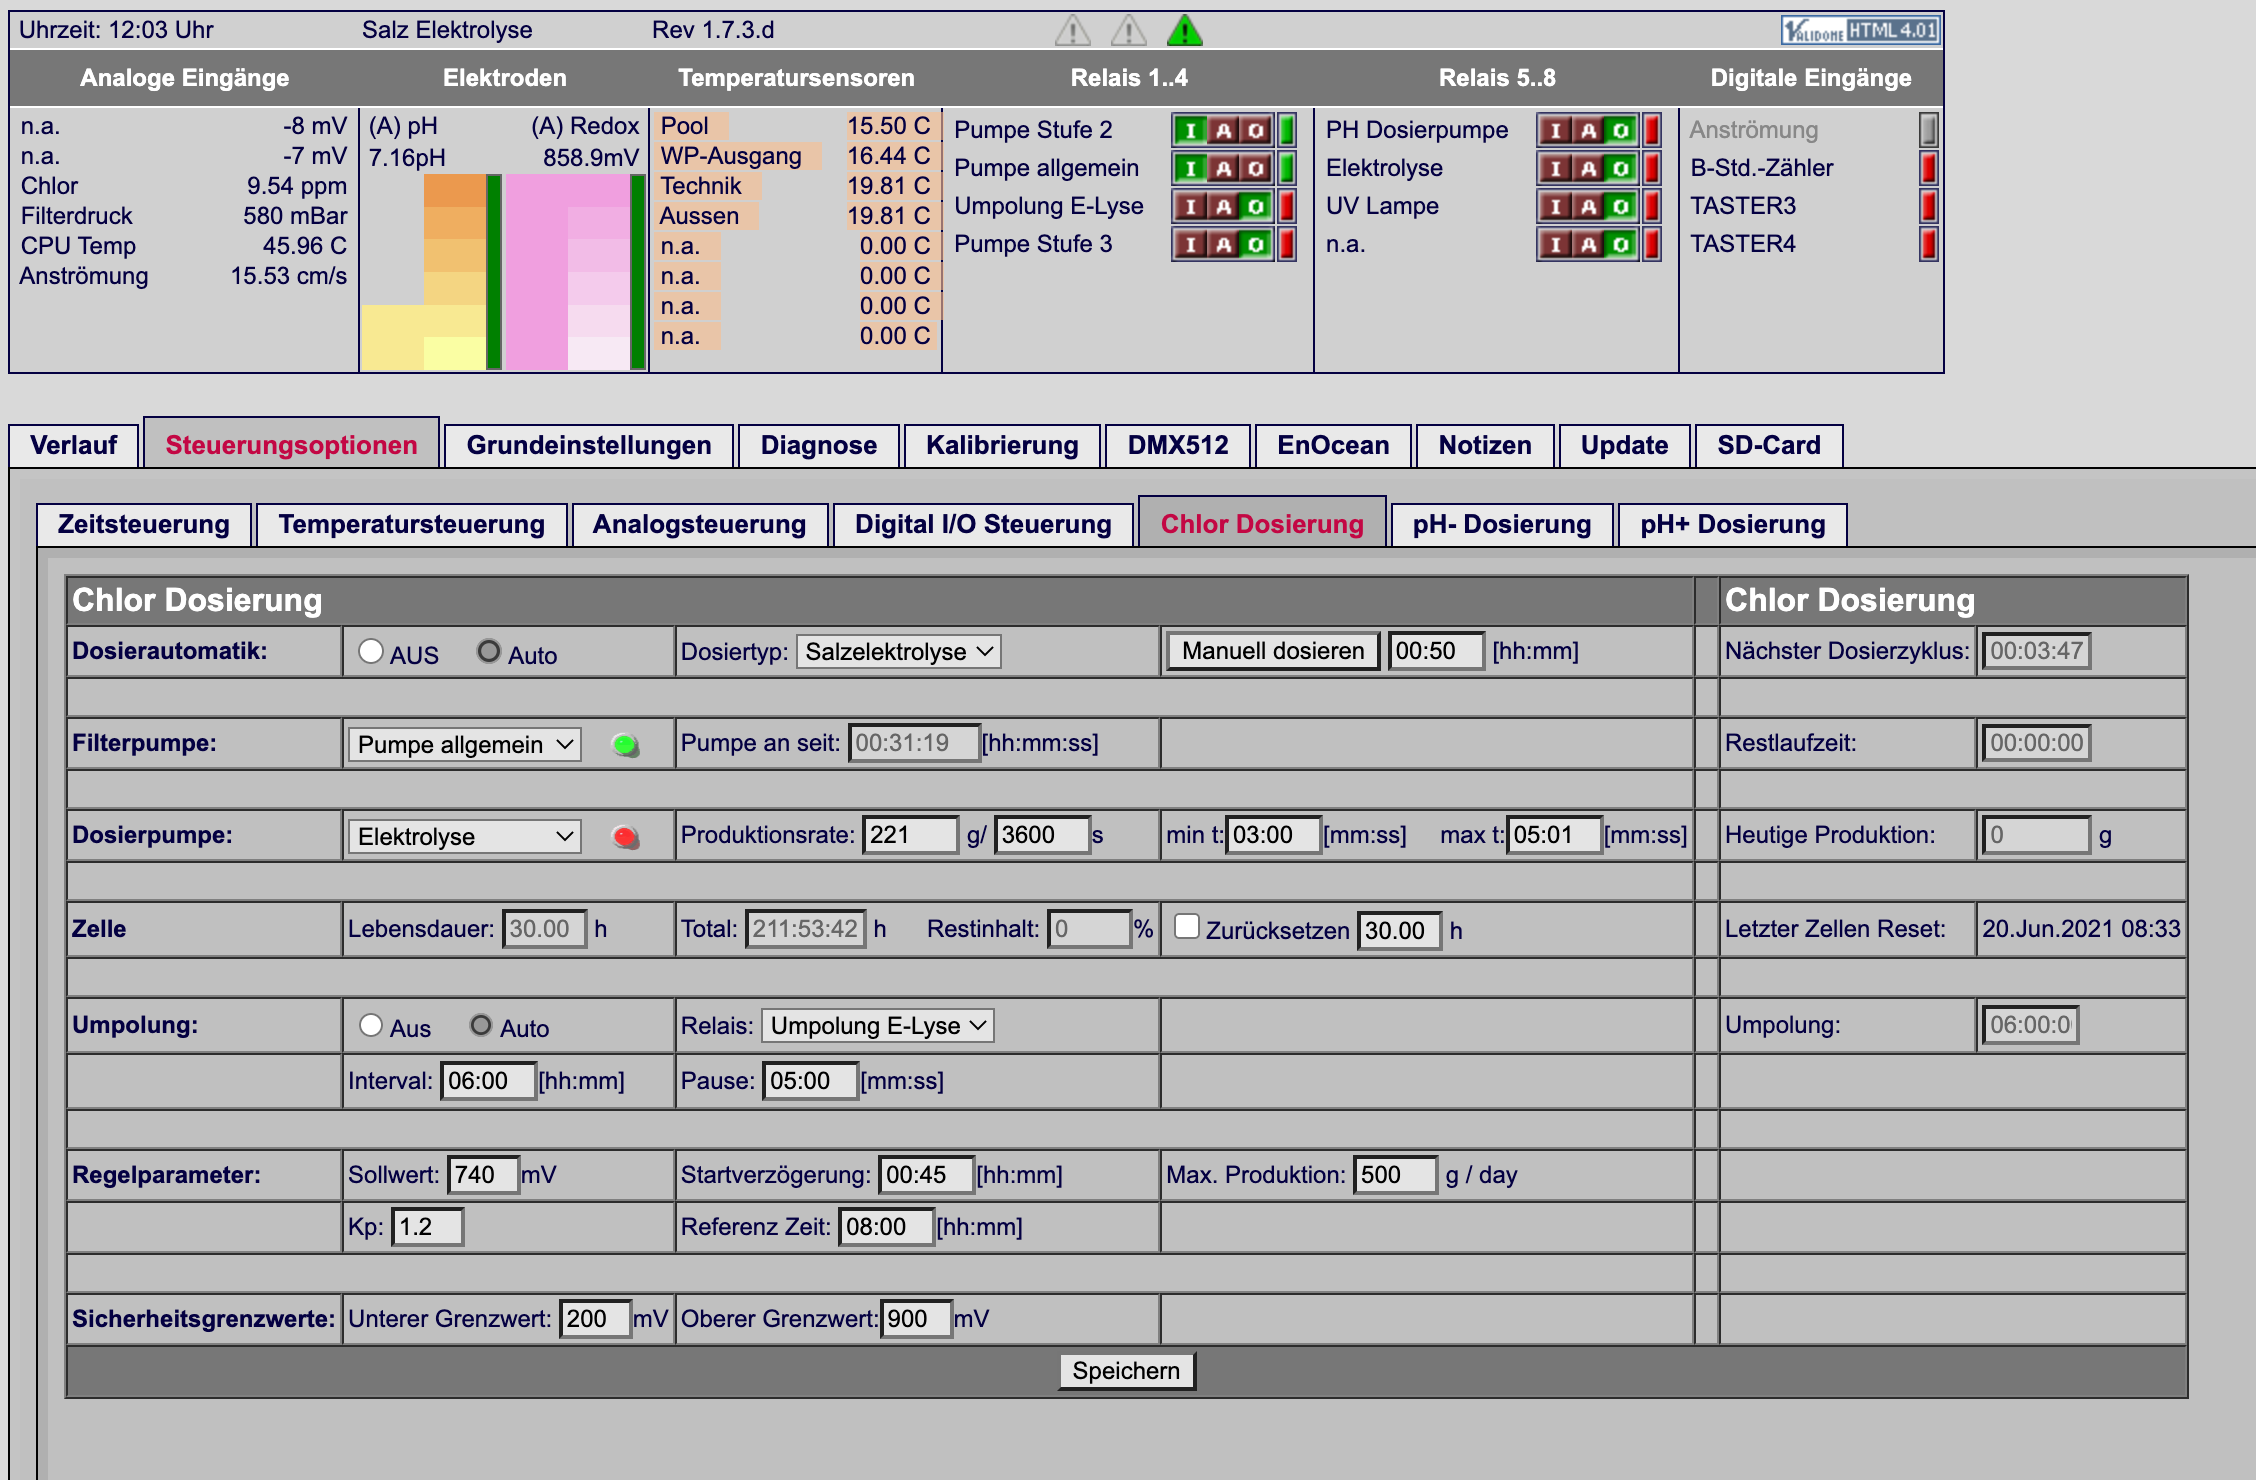The height and width of the screenshot is (1480, 2256).
Task: Click I for the n.a. relay under Relais 5..8
Action: [1555, 244]
